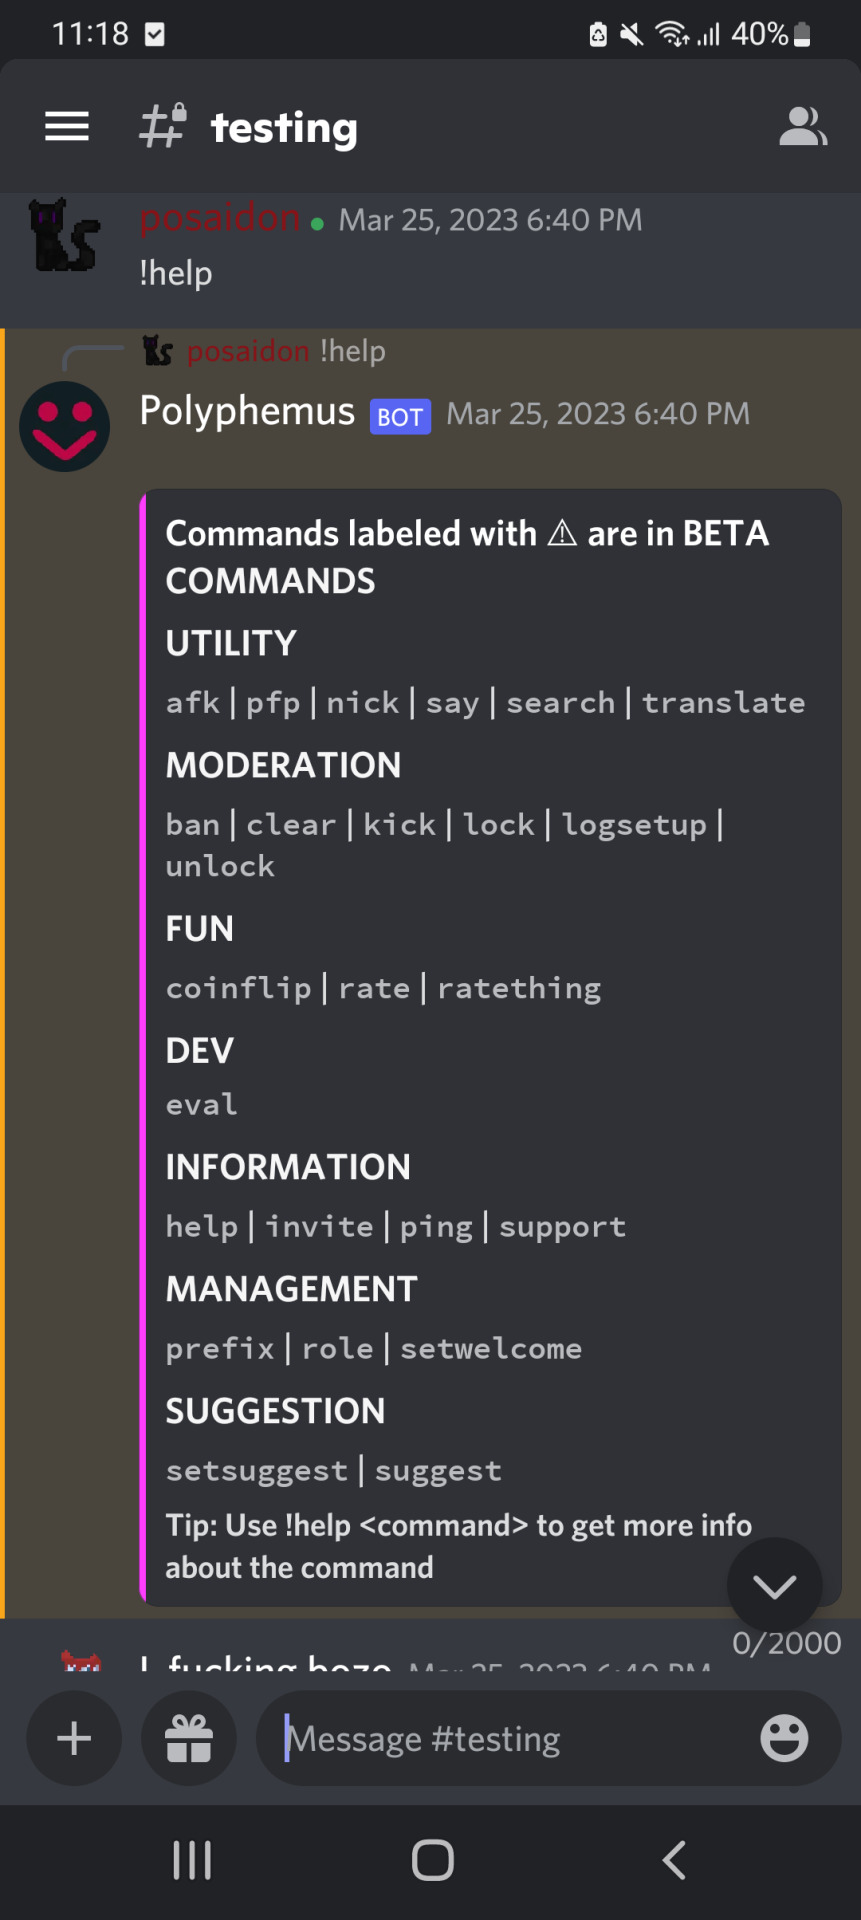This screenshot has width=861, height=1920.
Task: Tap the posaidon username in red
Action: pyautogui.click(x=219, y=218)
